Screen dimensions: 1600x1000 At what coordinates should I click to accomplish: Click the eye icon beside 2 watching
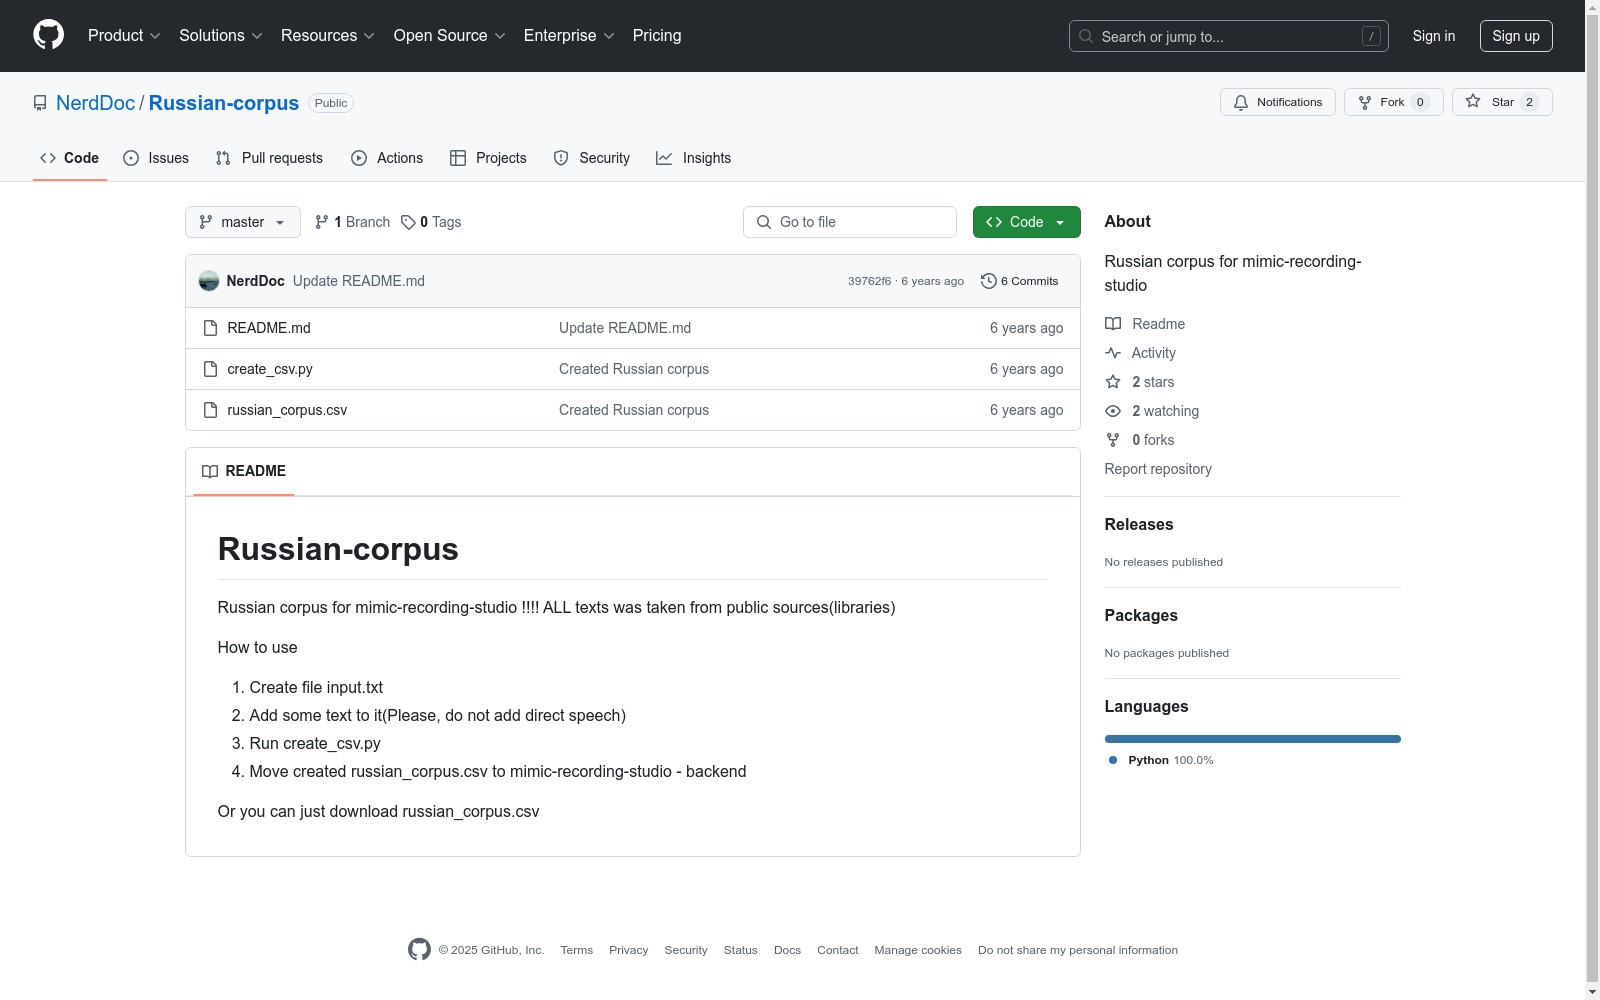click(x=1113, y=411)
